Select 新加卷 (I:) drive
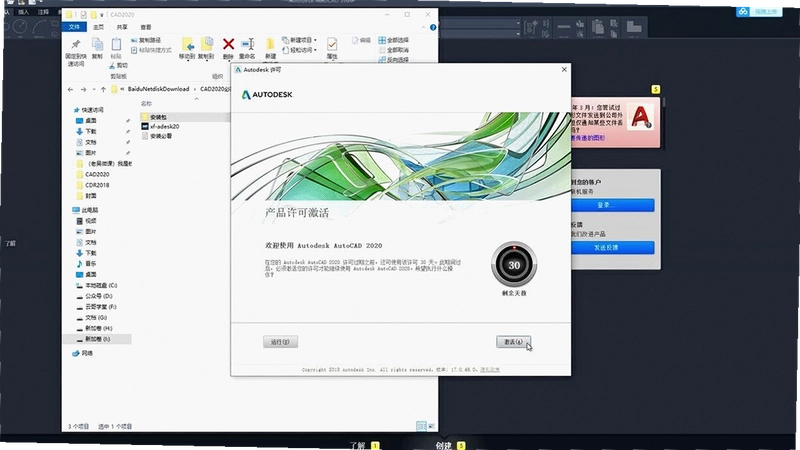The height and width of the screenshot is (450, 800). (x=96, y=339)
